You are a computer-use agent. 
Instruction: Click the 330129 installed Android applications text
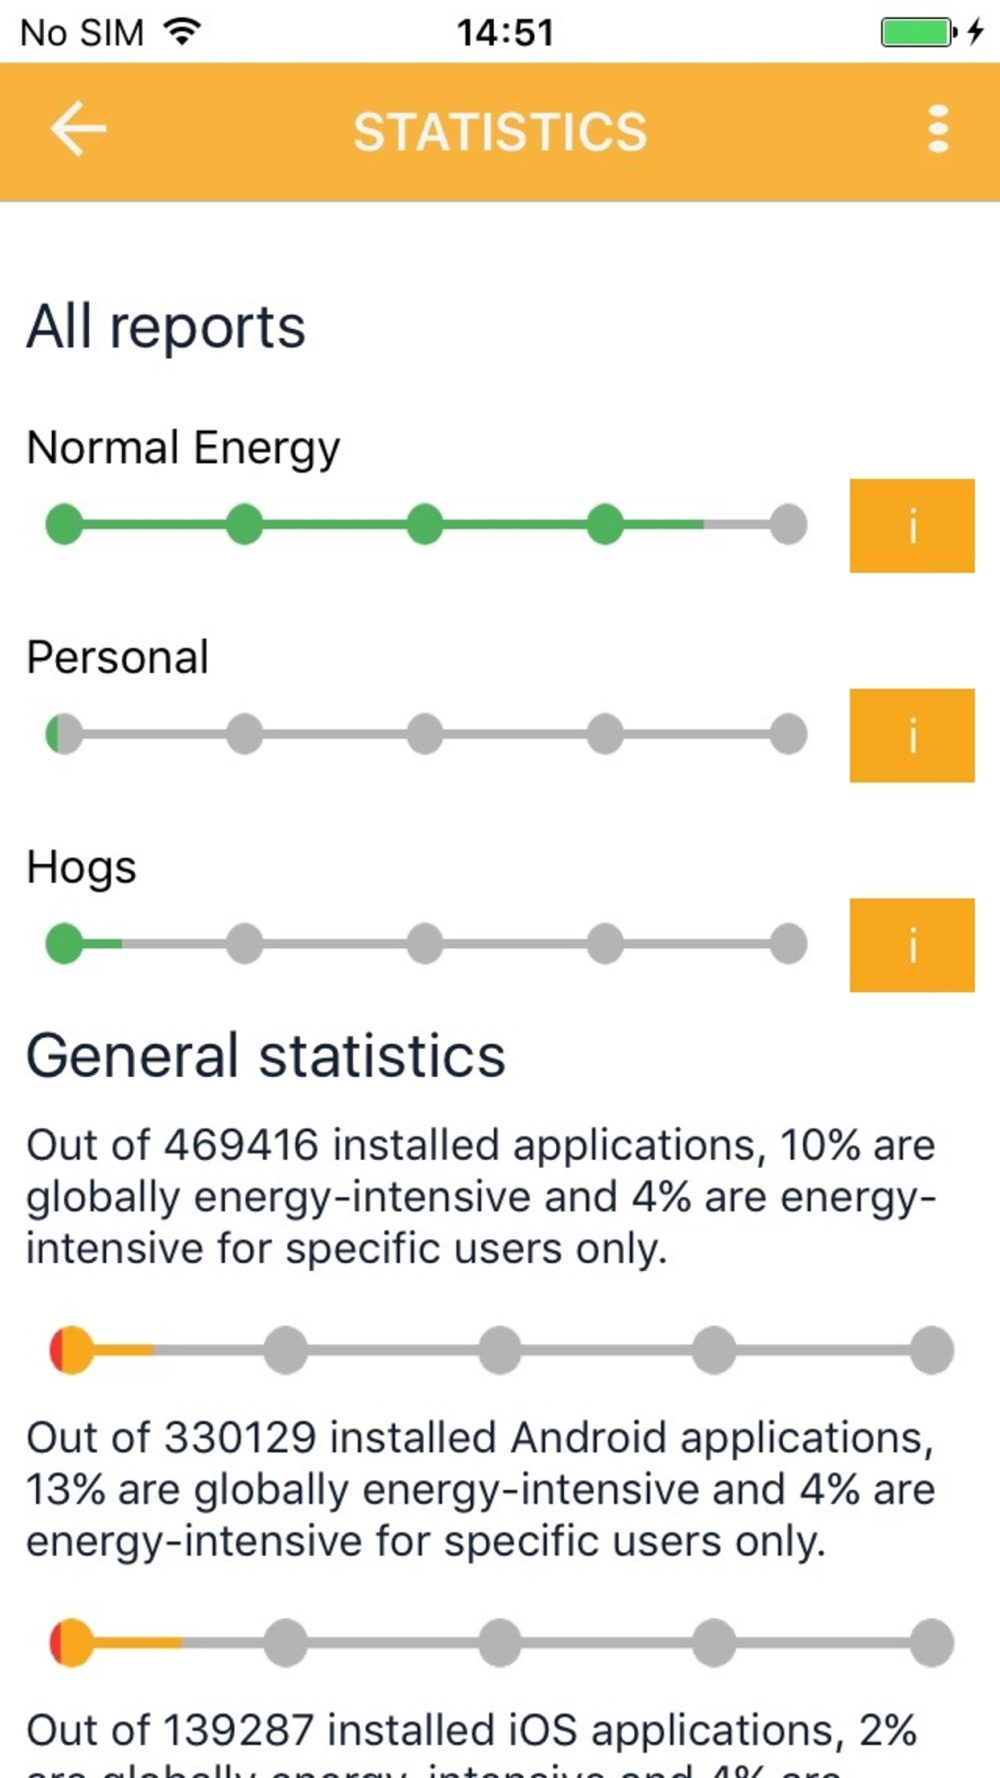(481, 1490)
